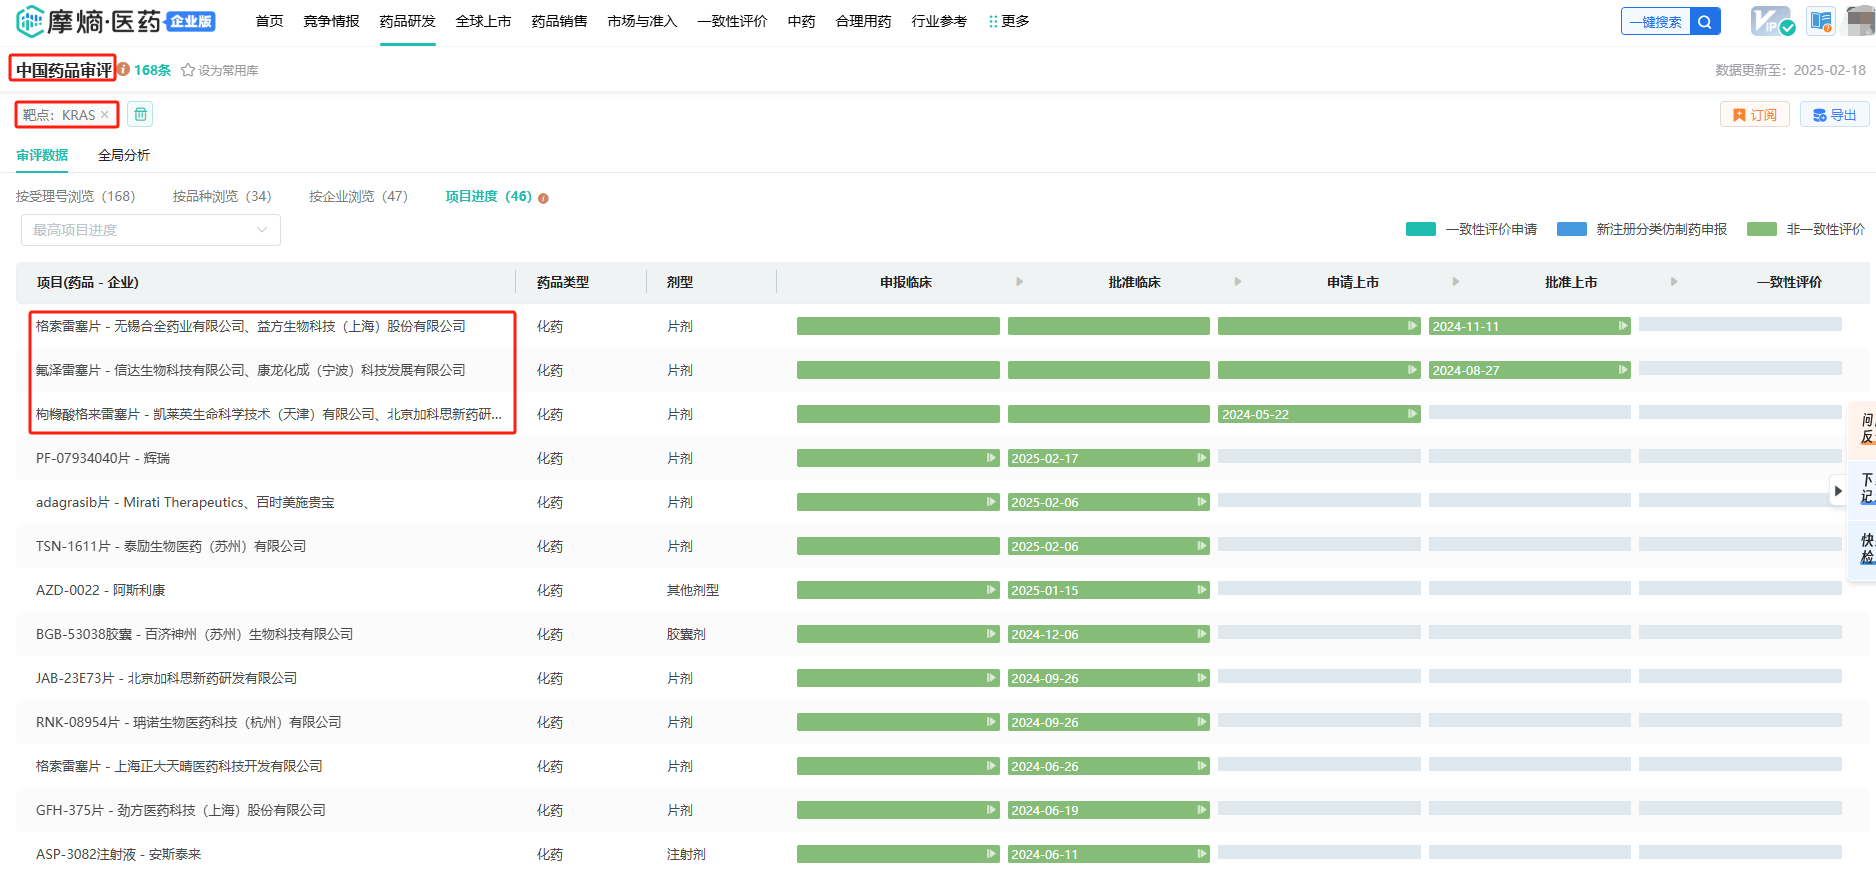Click the 非一致性评价 green legend swatch
This screenshot has height=870, width=1876.
1761,230
